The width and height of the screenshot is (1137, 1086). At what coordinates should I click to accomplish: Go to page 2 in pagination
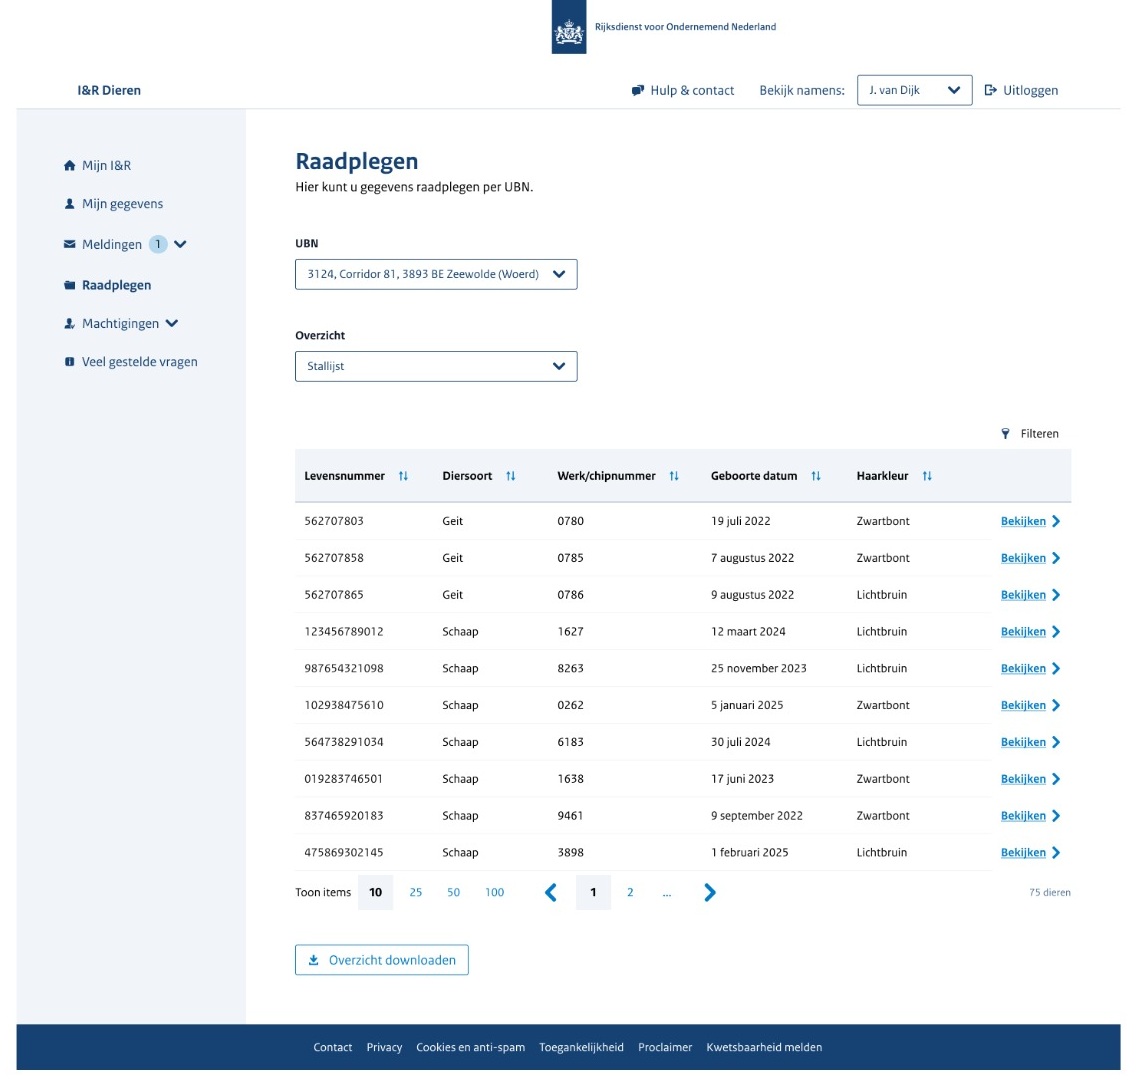coord(630,892)
